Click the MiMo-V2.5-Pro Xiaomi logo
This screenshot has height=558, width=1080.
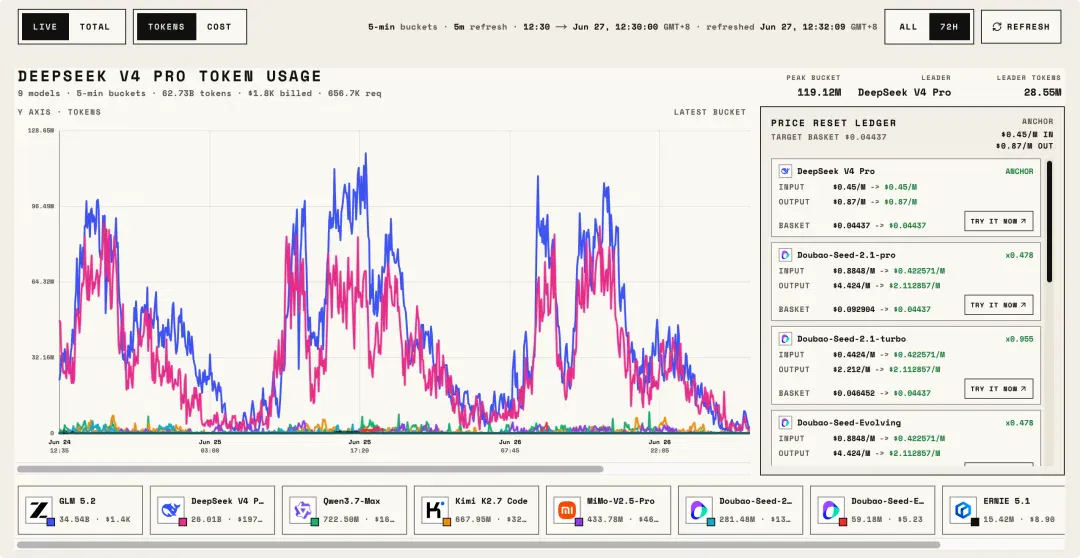coord(567,510)
